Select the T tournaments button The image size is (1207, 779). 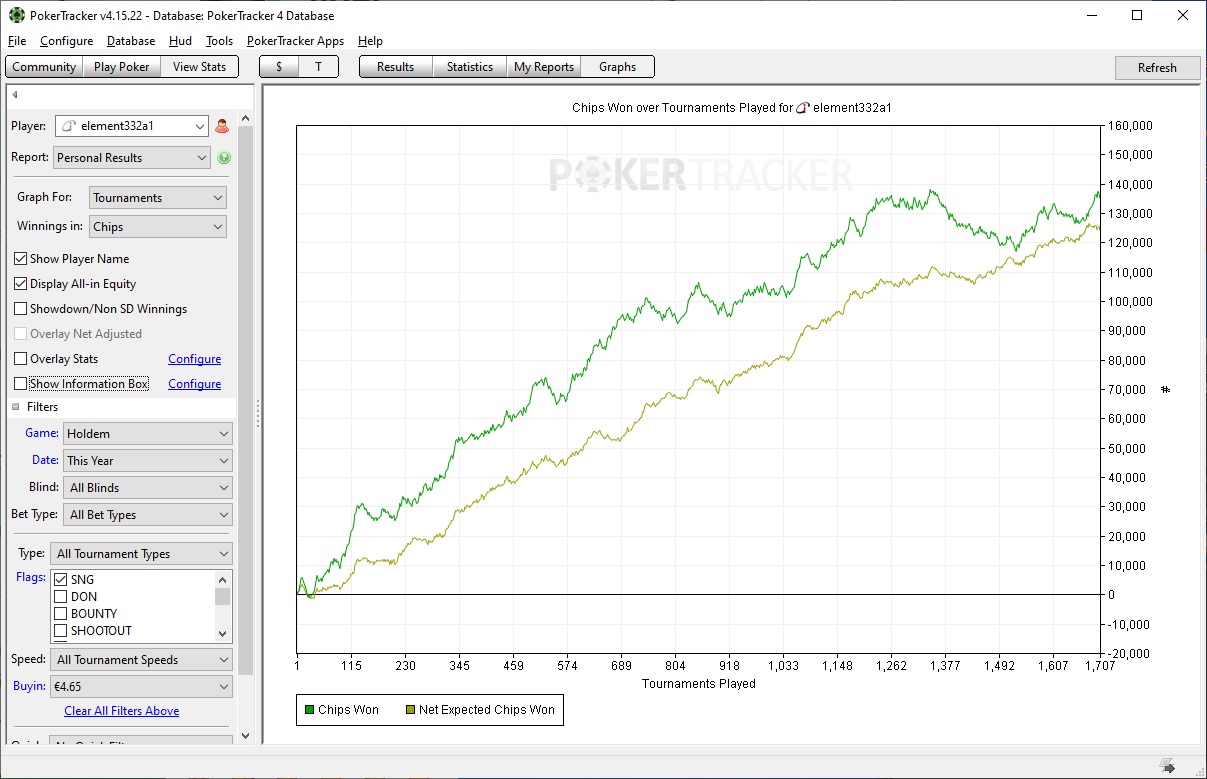pyautogui.click(x=319, y=67)
